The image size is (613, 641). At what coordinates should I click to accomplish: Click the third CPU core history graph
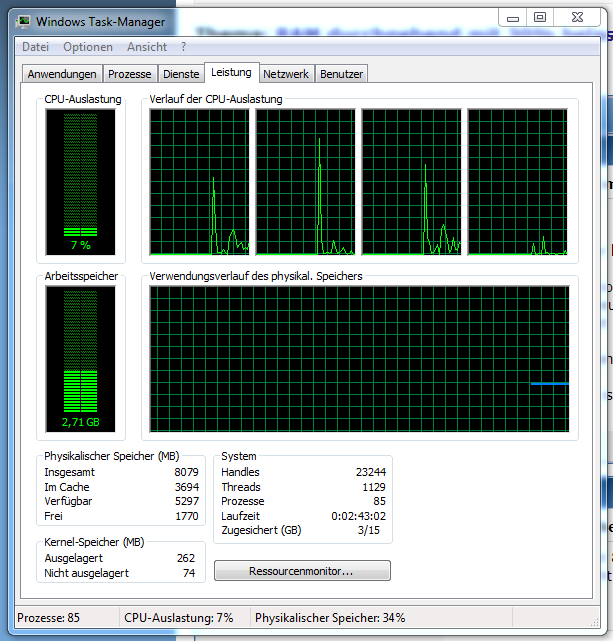412,182
